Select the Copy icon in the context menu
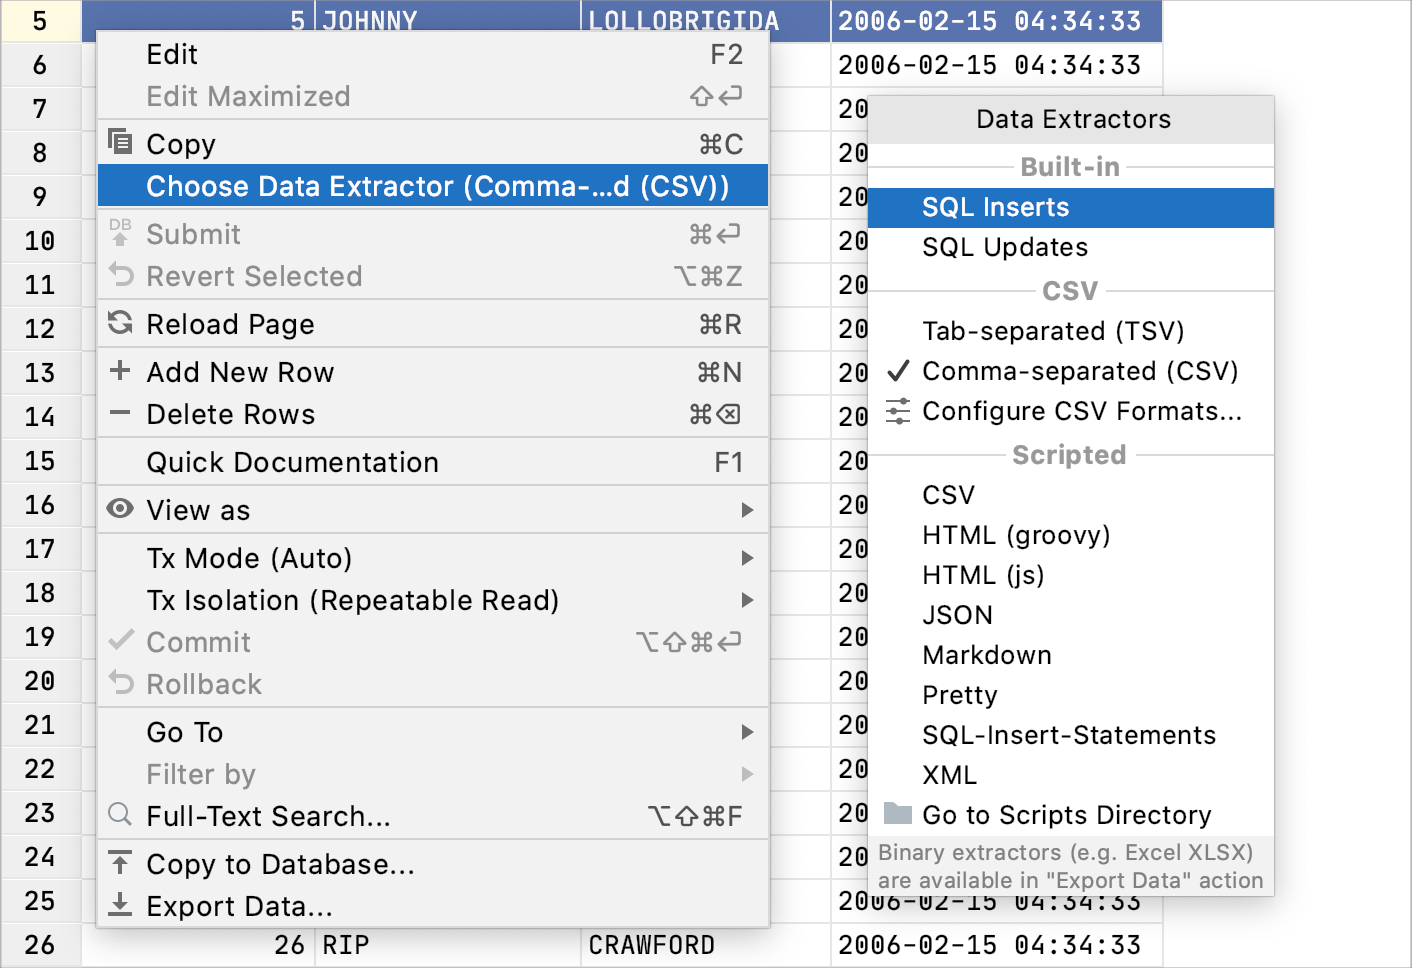The width and height of the screenshot is (1412, 968). coord(119,143)
